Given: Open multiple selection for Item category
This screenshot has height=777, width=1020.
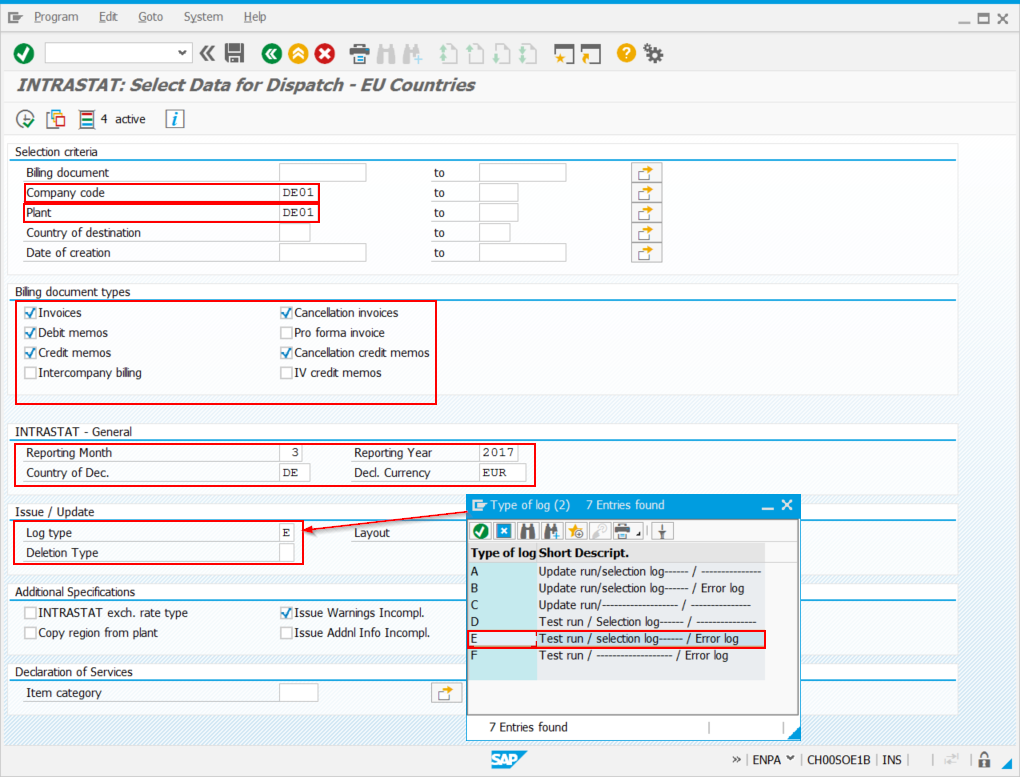Looking at the screenshot, I should pyautogui.click(x=446, y=693).
